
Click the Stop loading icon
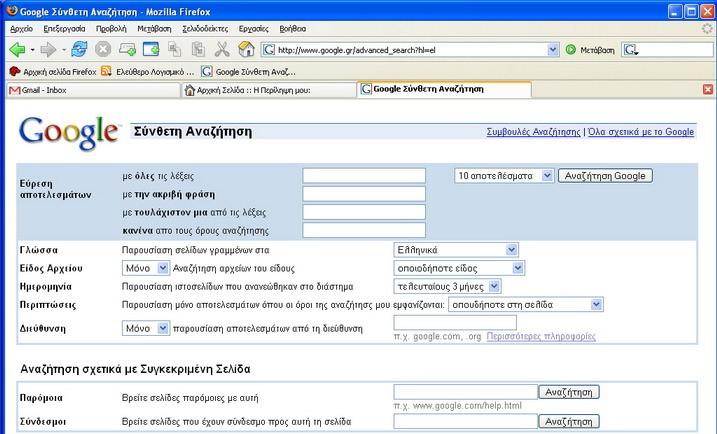(103, 49)
